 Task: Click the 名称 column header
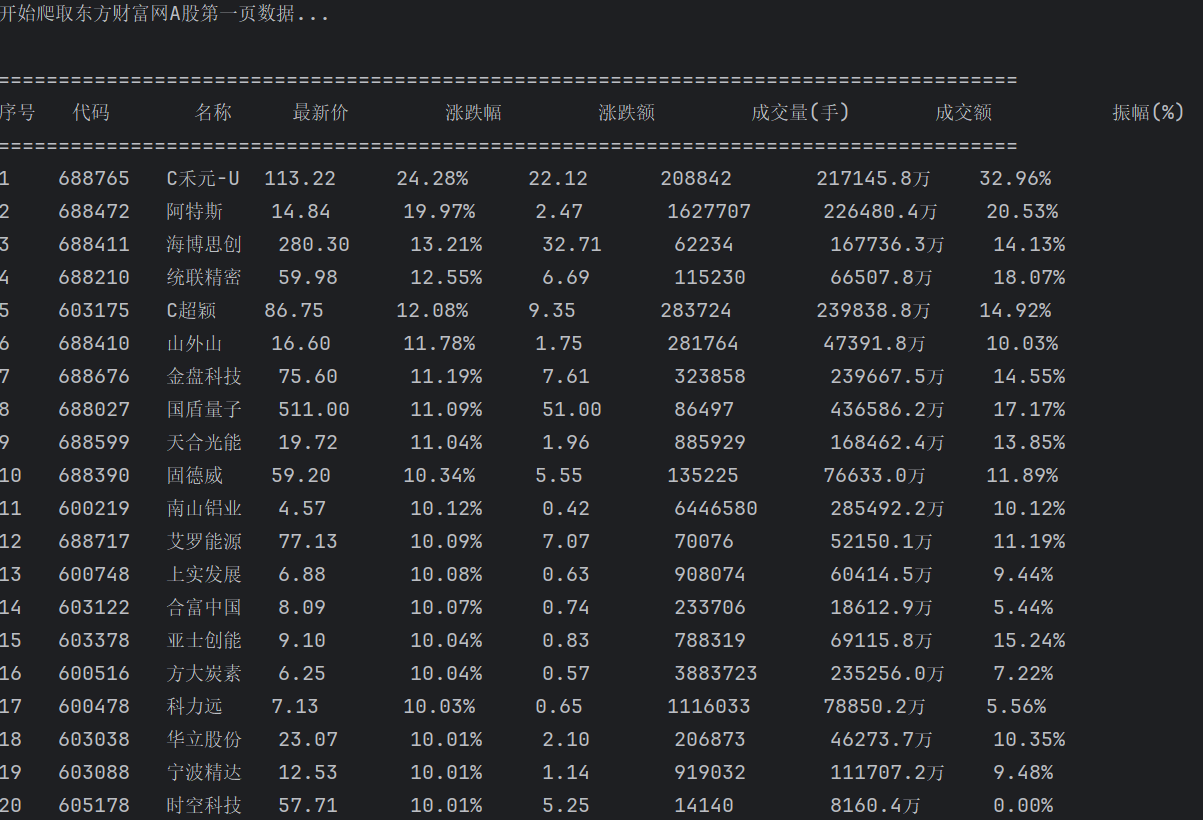(x=213, y=113)
